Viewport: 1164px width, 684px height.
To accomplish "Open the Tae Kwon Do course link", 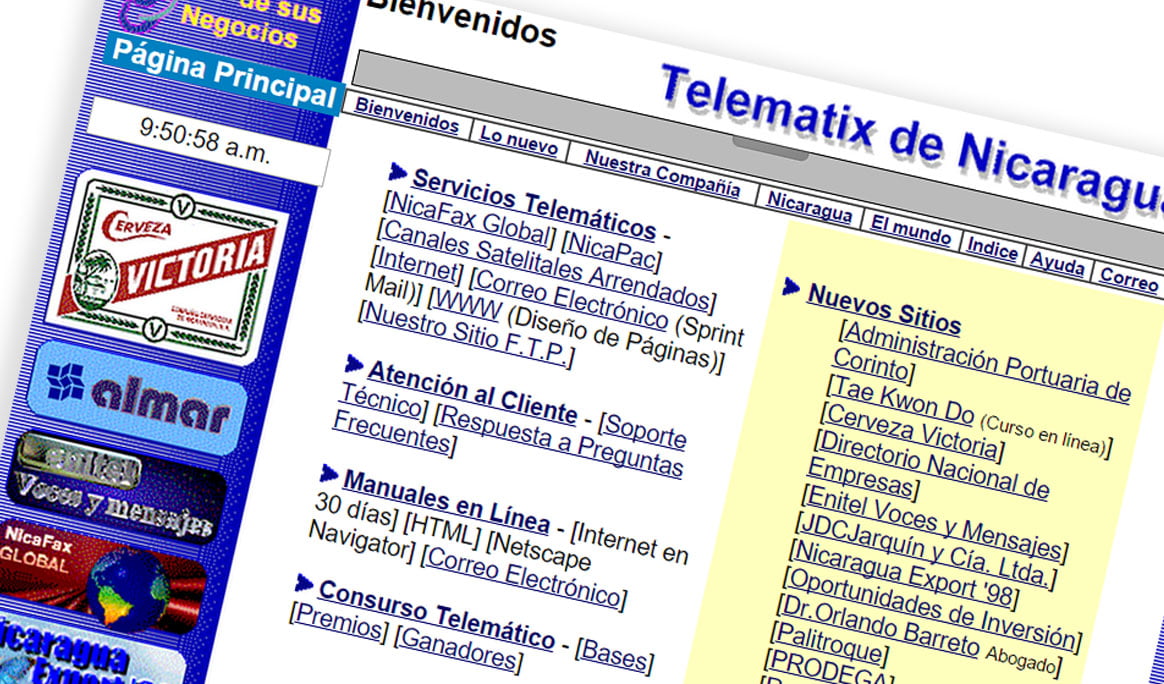I will 902,400.
